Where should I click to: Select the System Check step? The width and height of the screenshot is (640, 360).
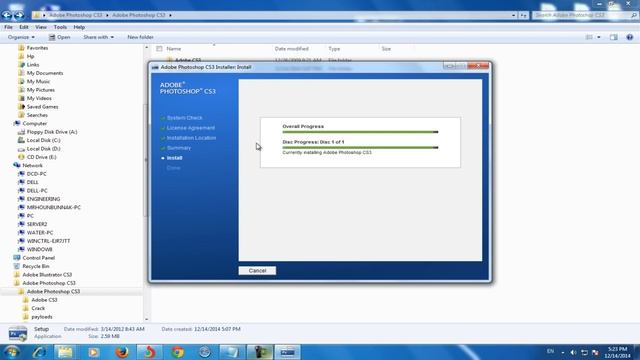point(184,118)
